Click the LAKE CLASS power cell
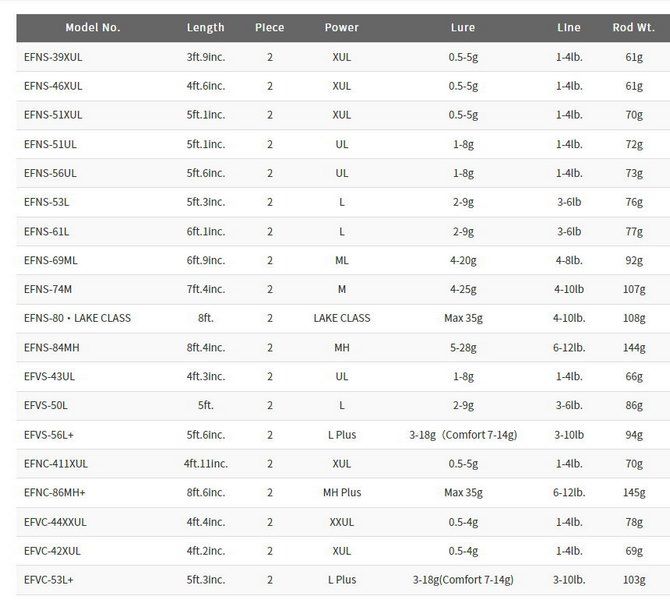Screen dimensions: 670x600 pos(342,318)
